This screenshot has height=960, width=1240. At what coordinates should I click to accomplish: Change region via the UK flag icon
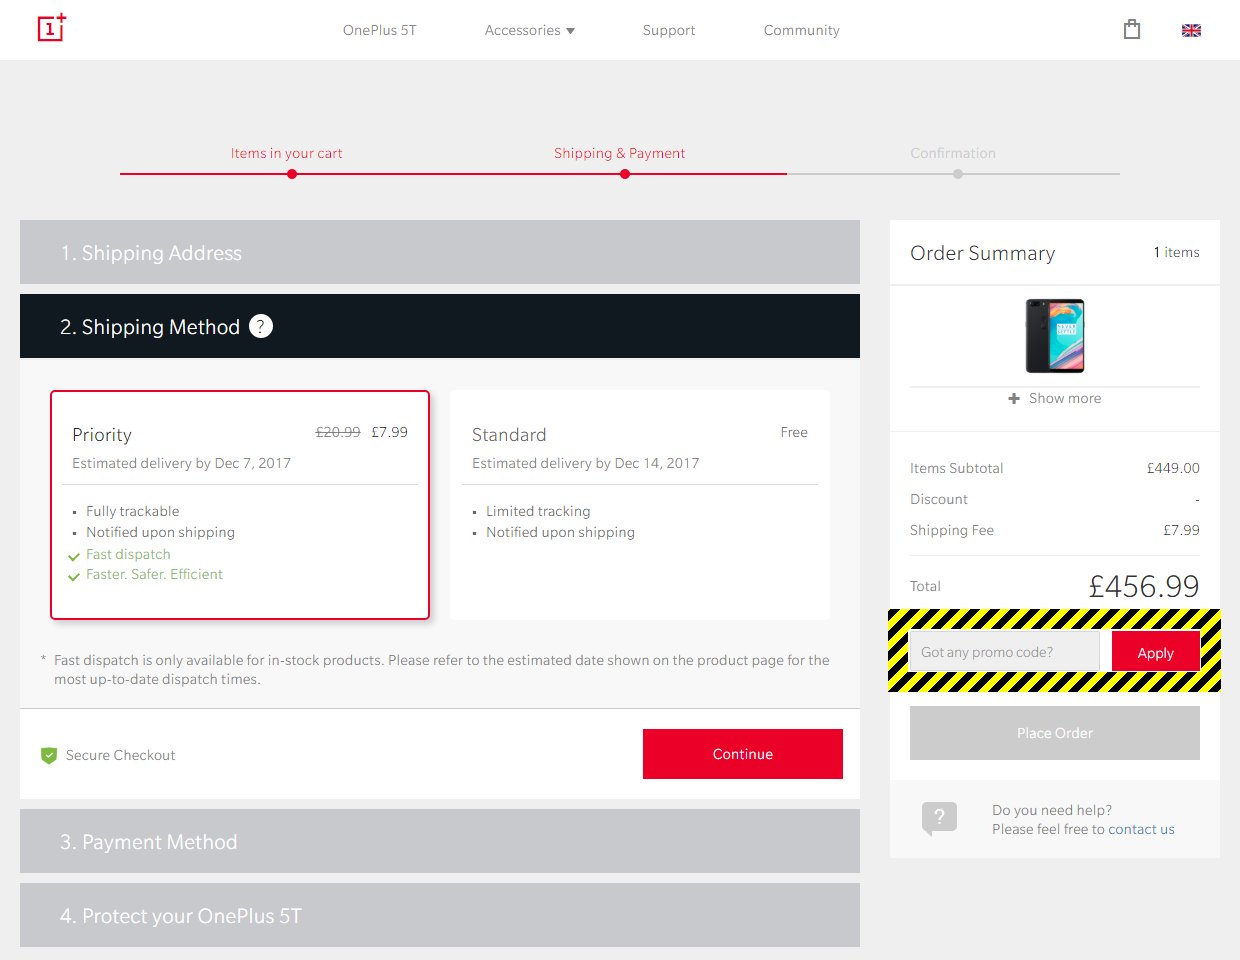1191,31
